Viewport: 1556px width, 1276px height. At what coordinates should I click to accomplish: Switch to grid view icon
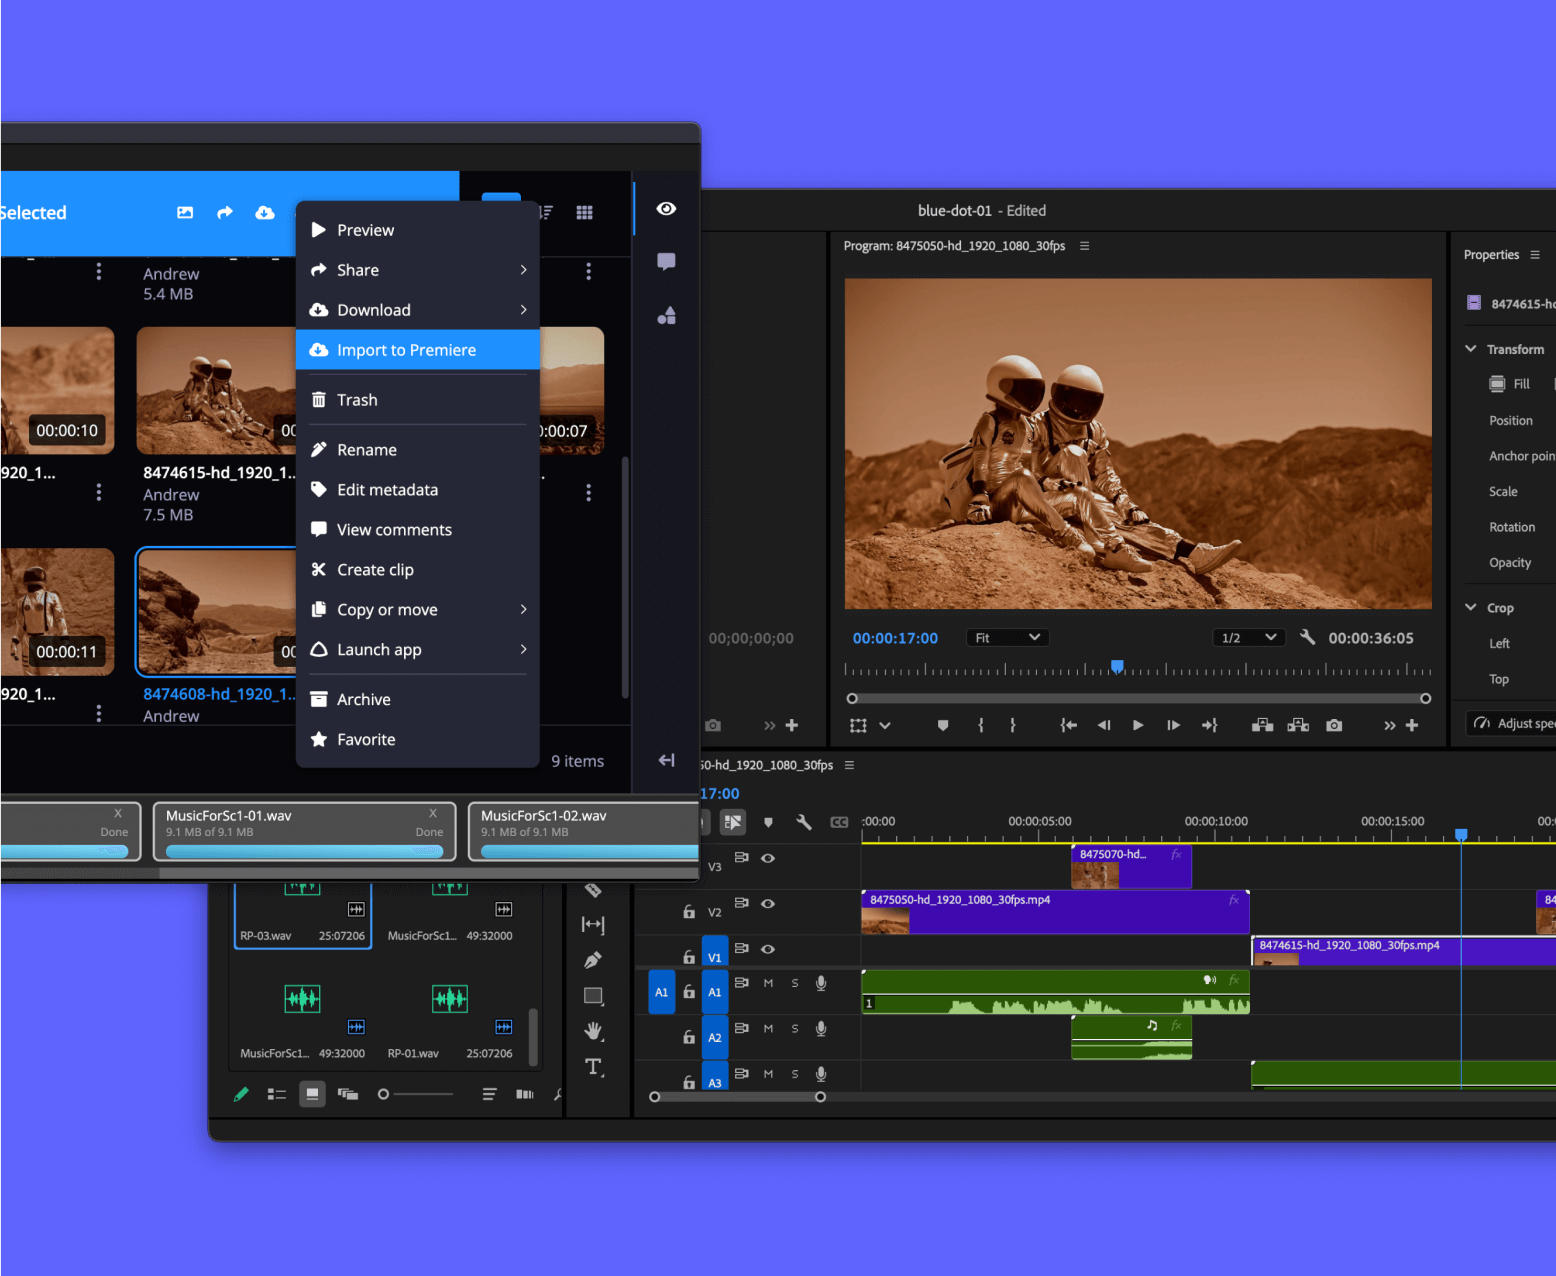pos(585,212)
